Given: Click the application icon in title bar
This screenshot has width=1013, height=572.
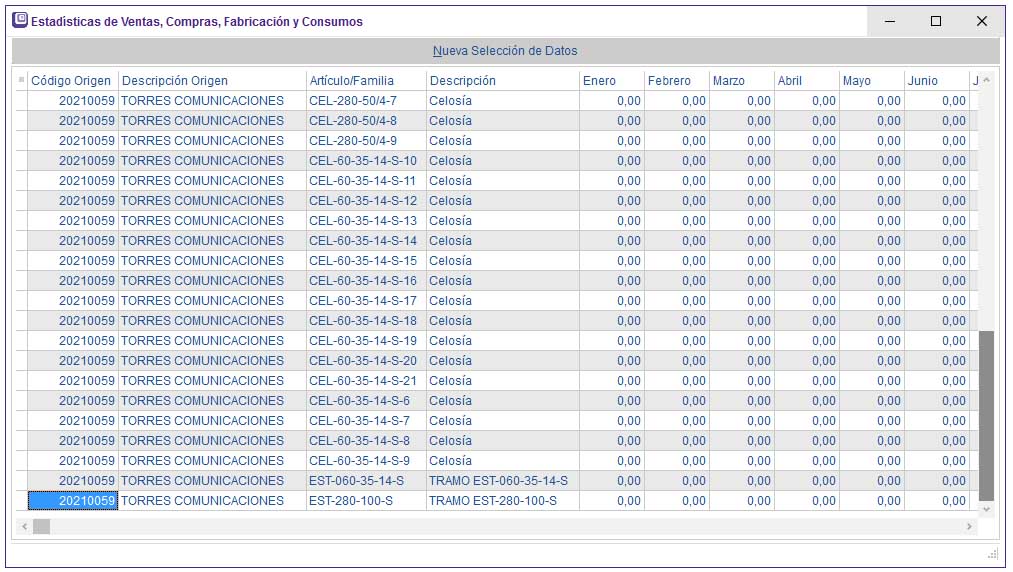Looking at the screenshot, I should coord(19,21).
